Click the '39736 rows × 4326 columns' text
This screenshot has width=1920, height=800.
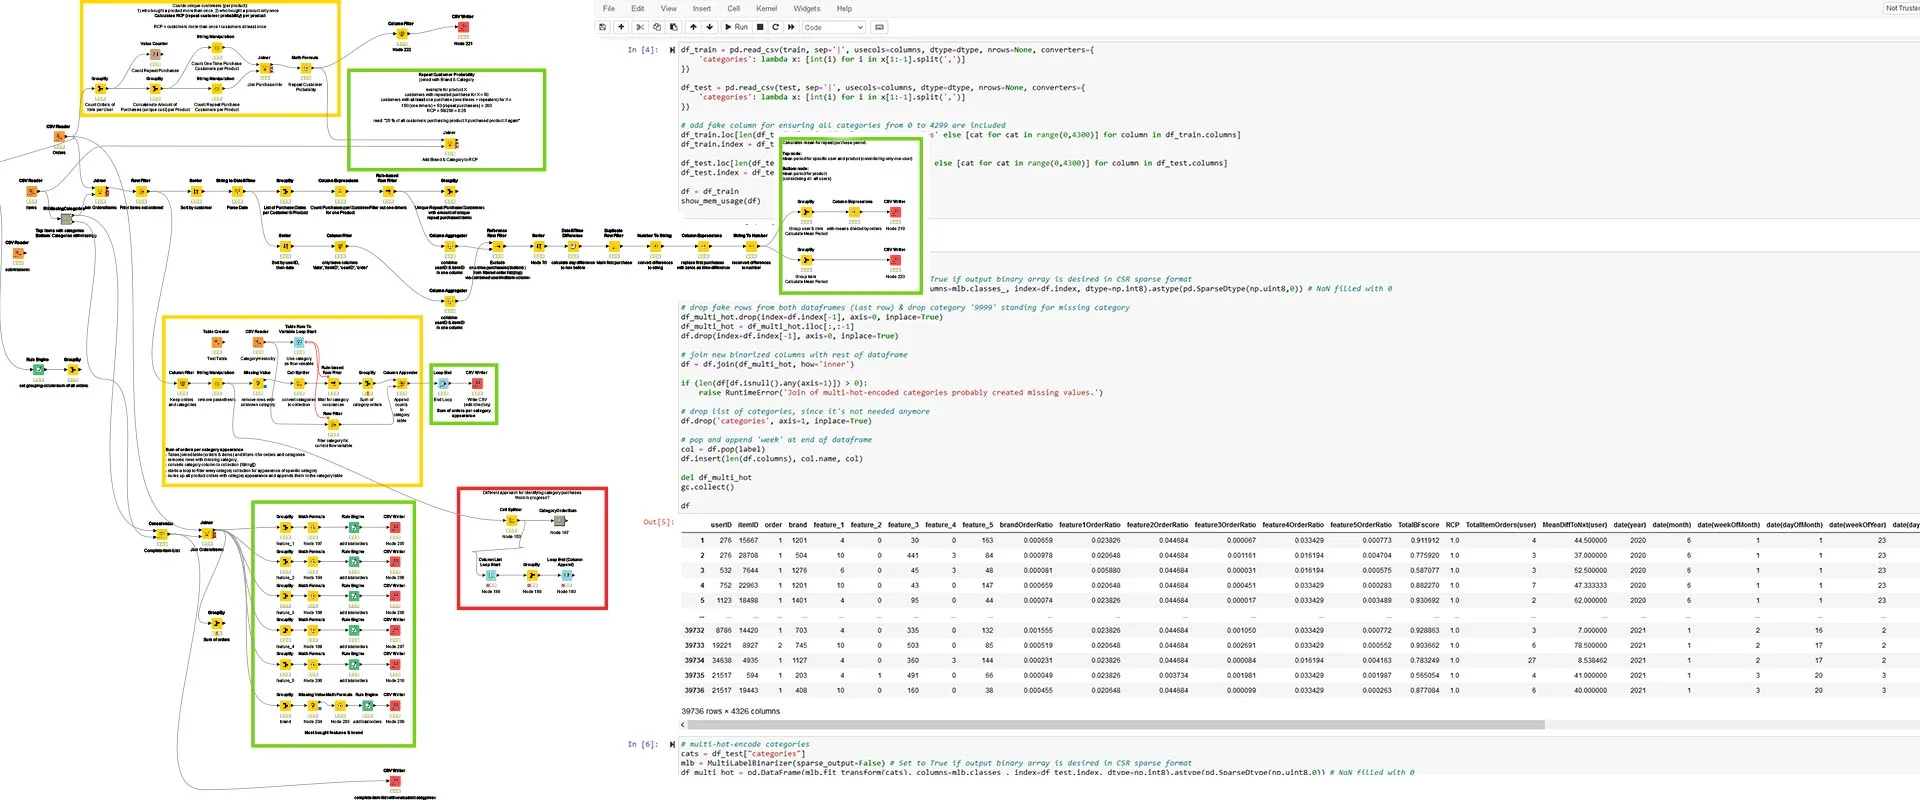(730, 711)
